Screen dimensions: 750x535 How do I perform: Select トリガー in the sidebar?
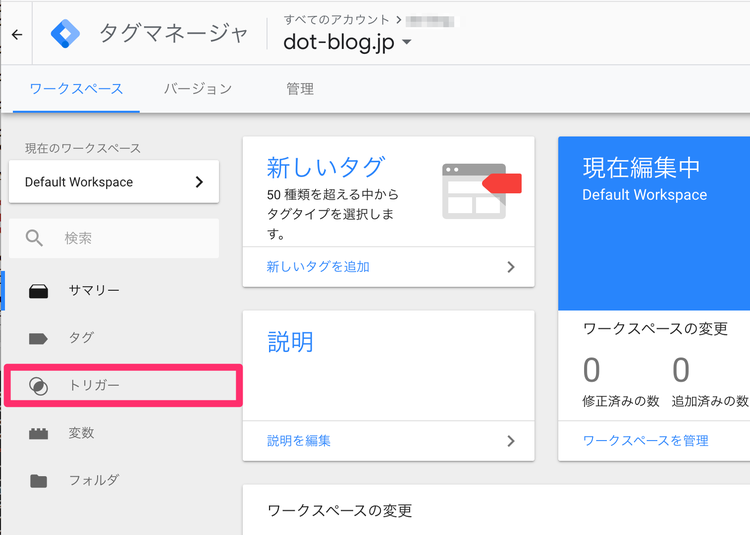tap(123, 385)
